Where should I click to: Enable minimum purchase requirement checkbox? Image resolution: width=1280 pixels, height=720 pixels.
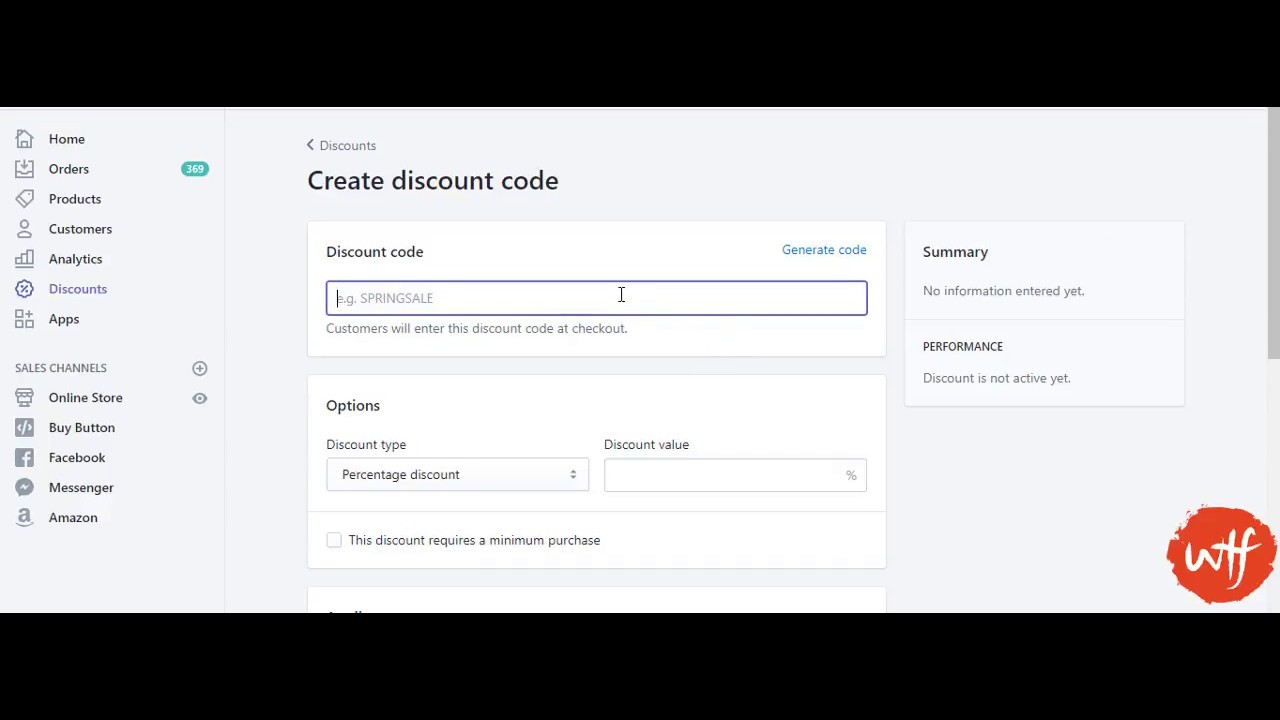pyautogui.click(x=334, y=540)
